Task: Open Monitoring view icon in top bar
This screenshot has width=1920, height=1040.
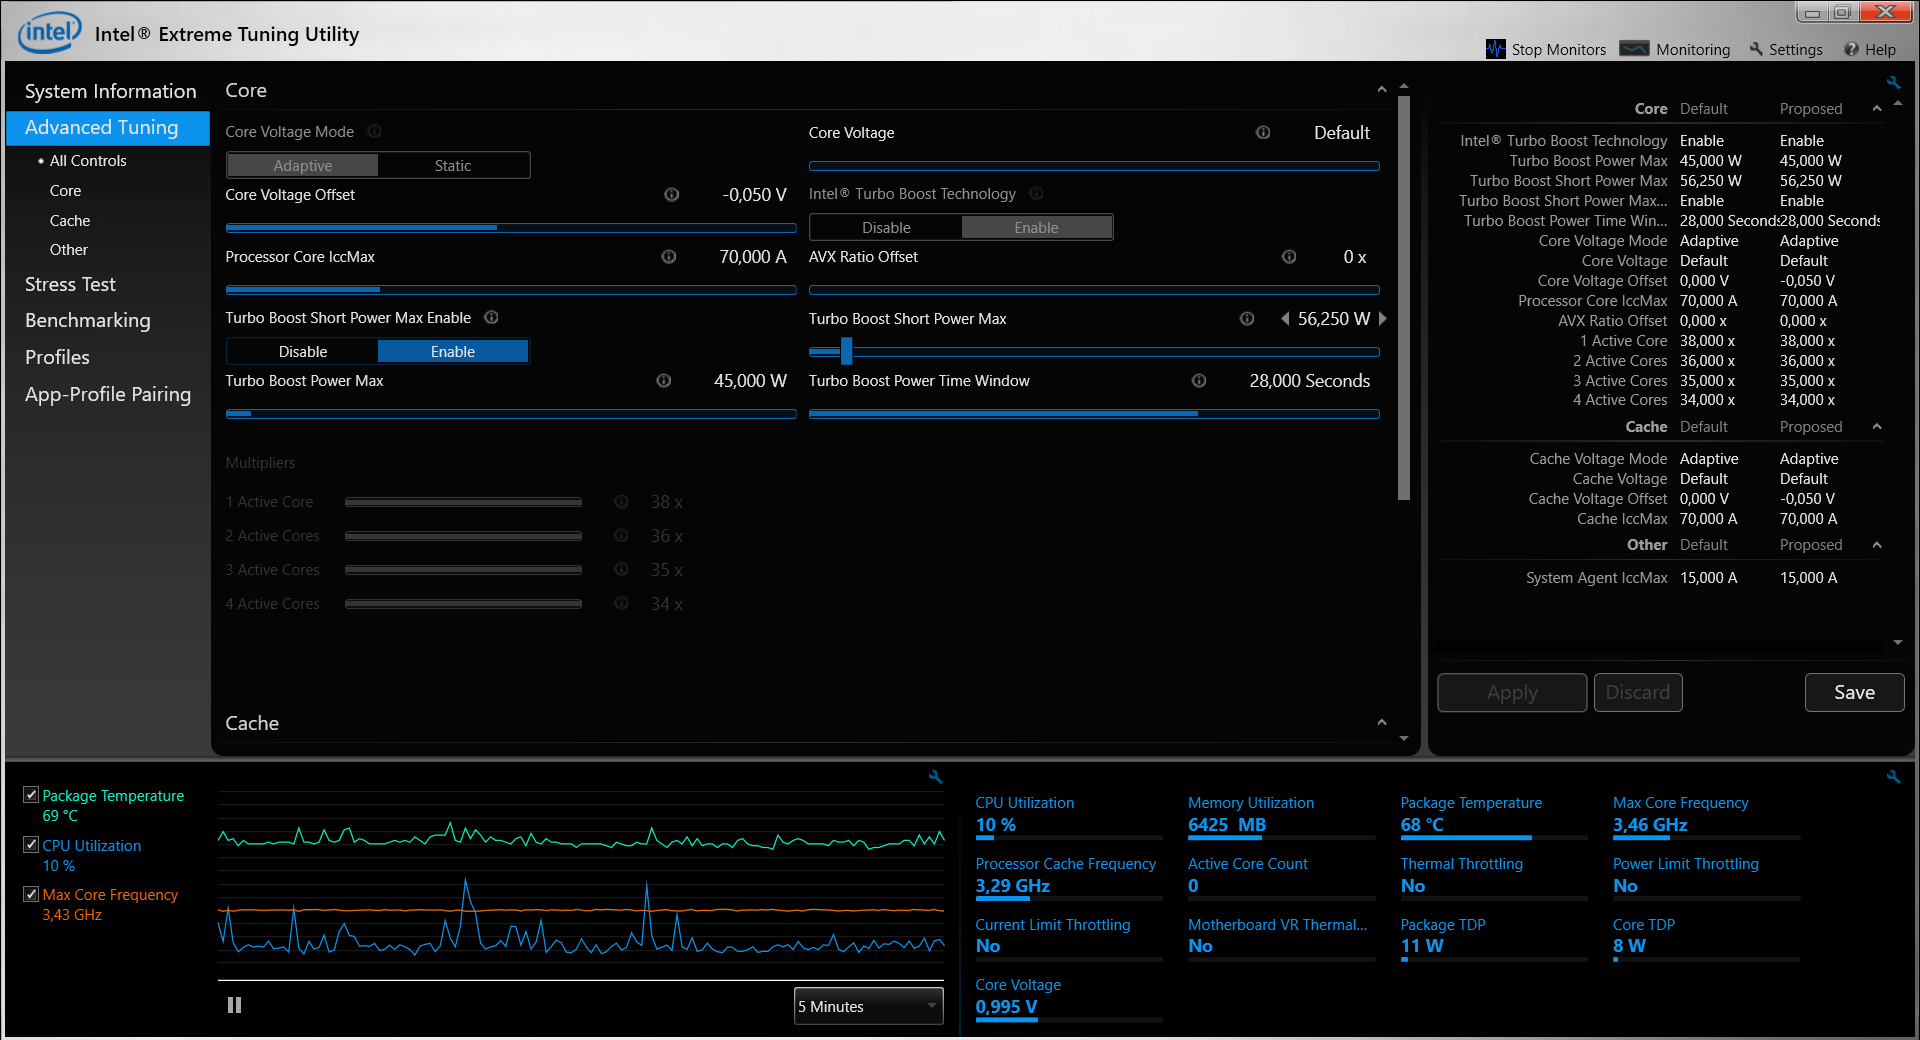Action: [x=1634, y=48]
